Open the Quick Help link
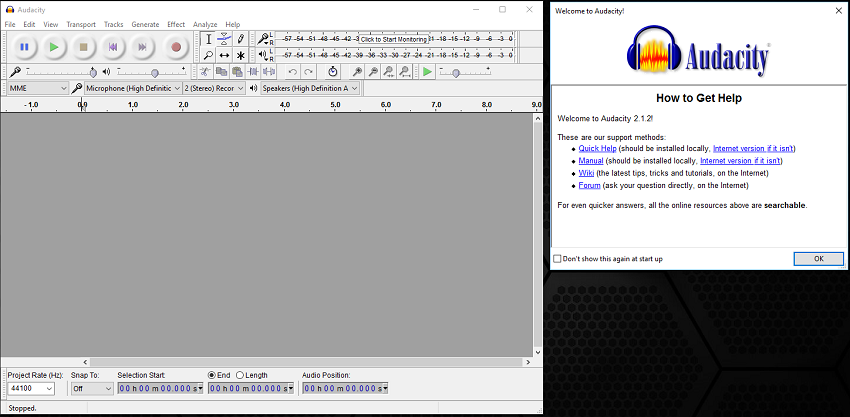This screenshot has height=417, width=850. (597, 148)
